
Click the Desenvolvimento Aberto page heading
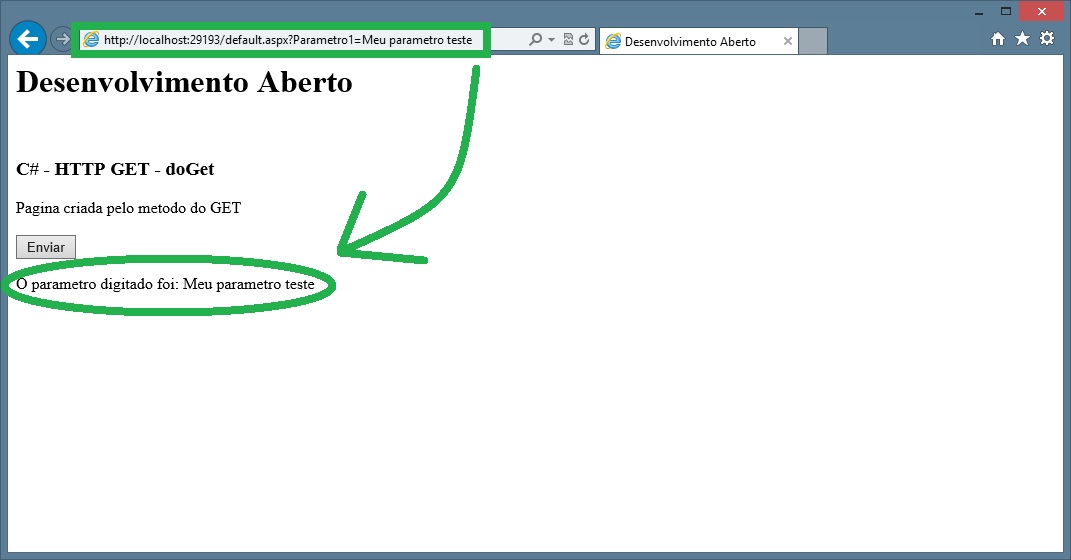coord(185,82)
